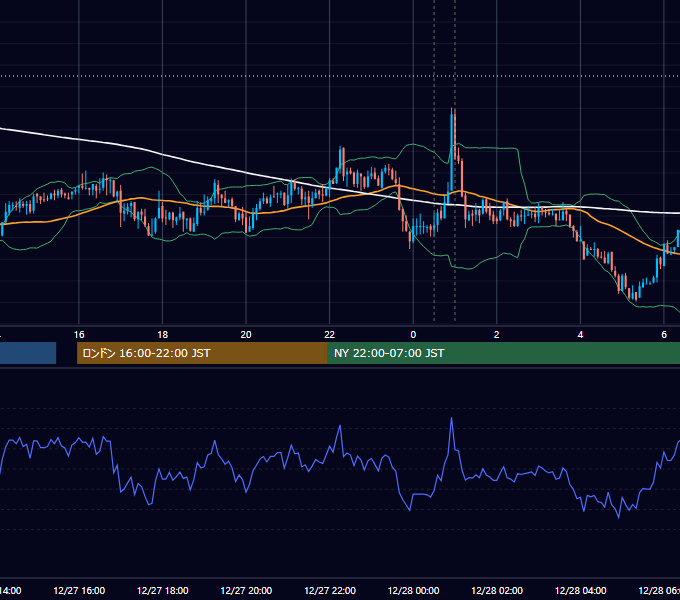Click hour label 0 on chart axis
The width and height of the screenshot is (680, 600).
point(413,335)
